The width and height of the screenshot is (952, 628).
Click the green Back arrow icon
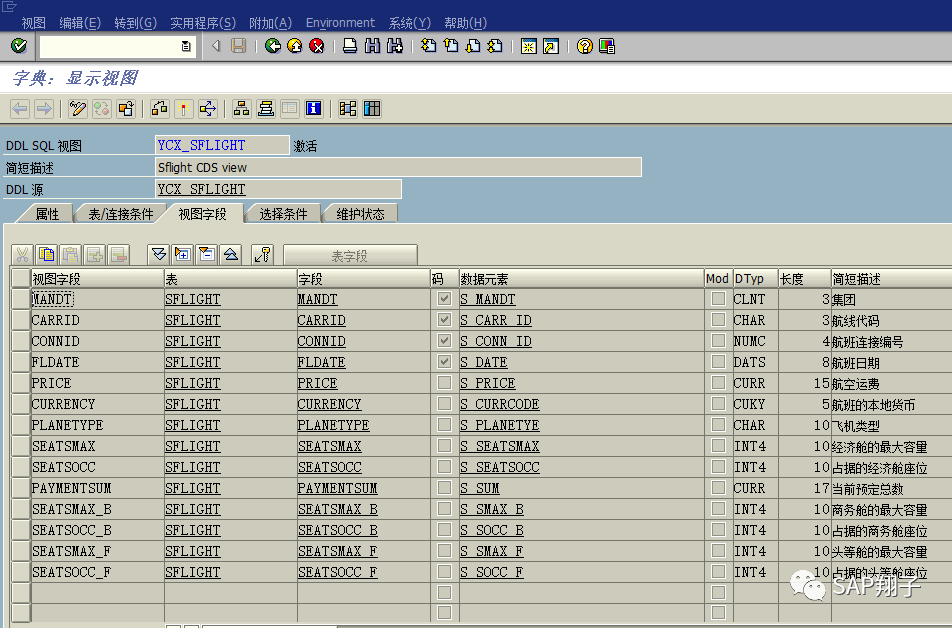[273, 46]
